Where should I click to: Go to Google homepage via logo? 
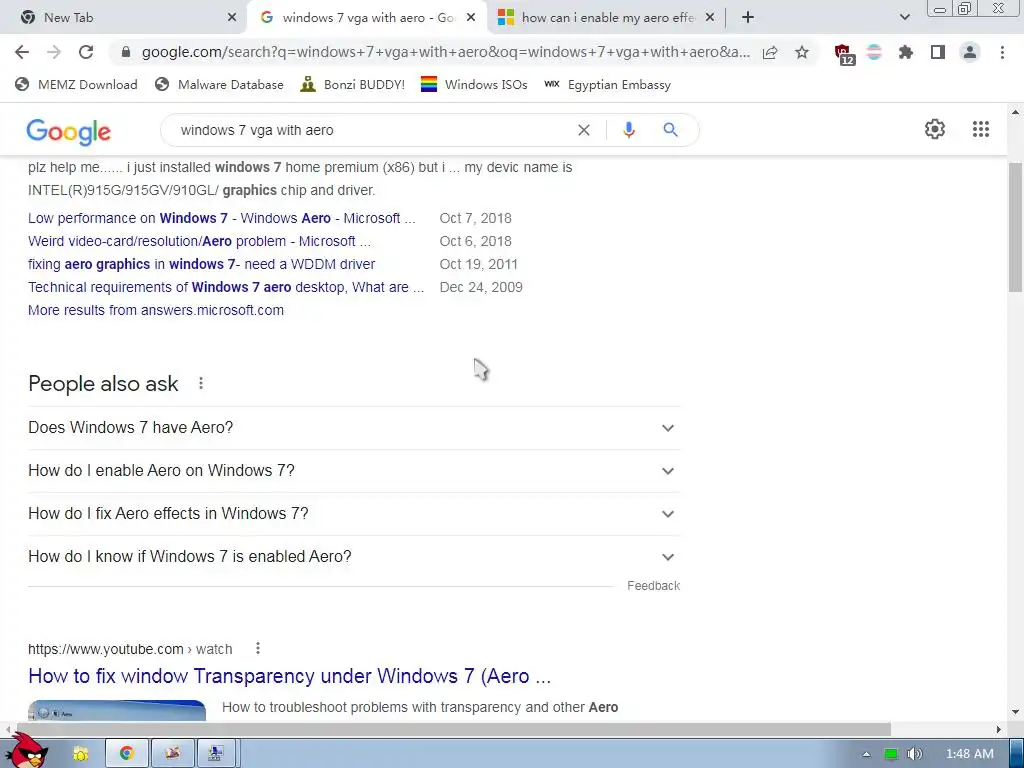pos(69,131)
